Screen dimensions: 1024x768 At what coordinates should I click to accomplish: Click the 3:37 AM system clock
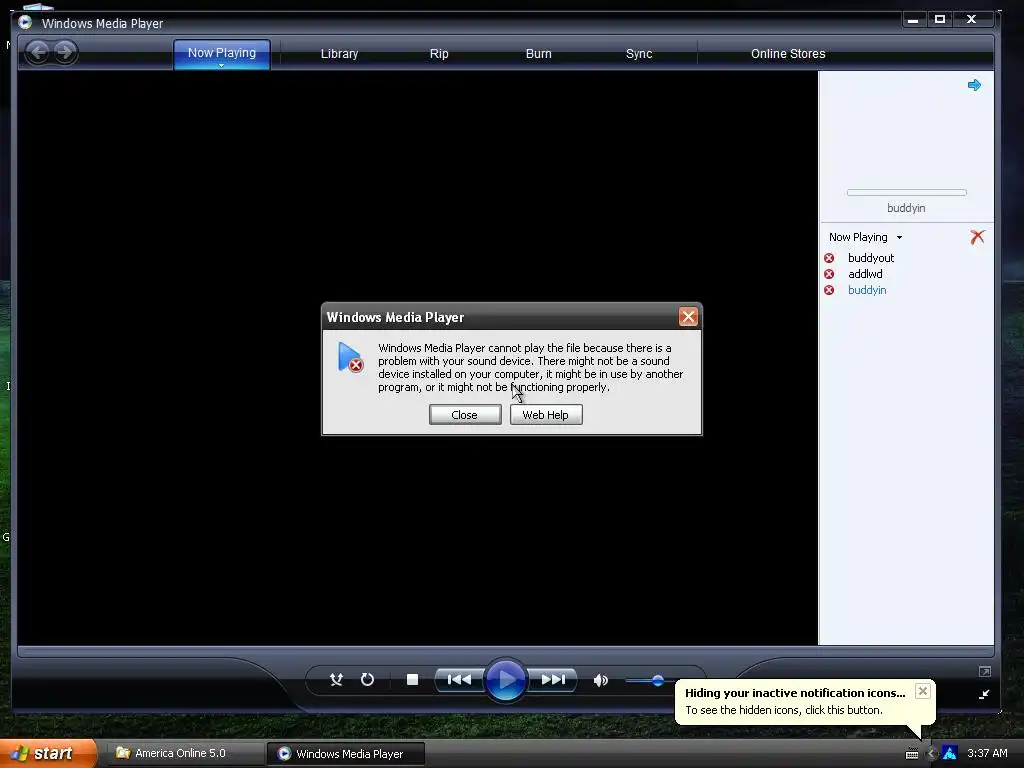987,753
